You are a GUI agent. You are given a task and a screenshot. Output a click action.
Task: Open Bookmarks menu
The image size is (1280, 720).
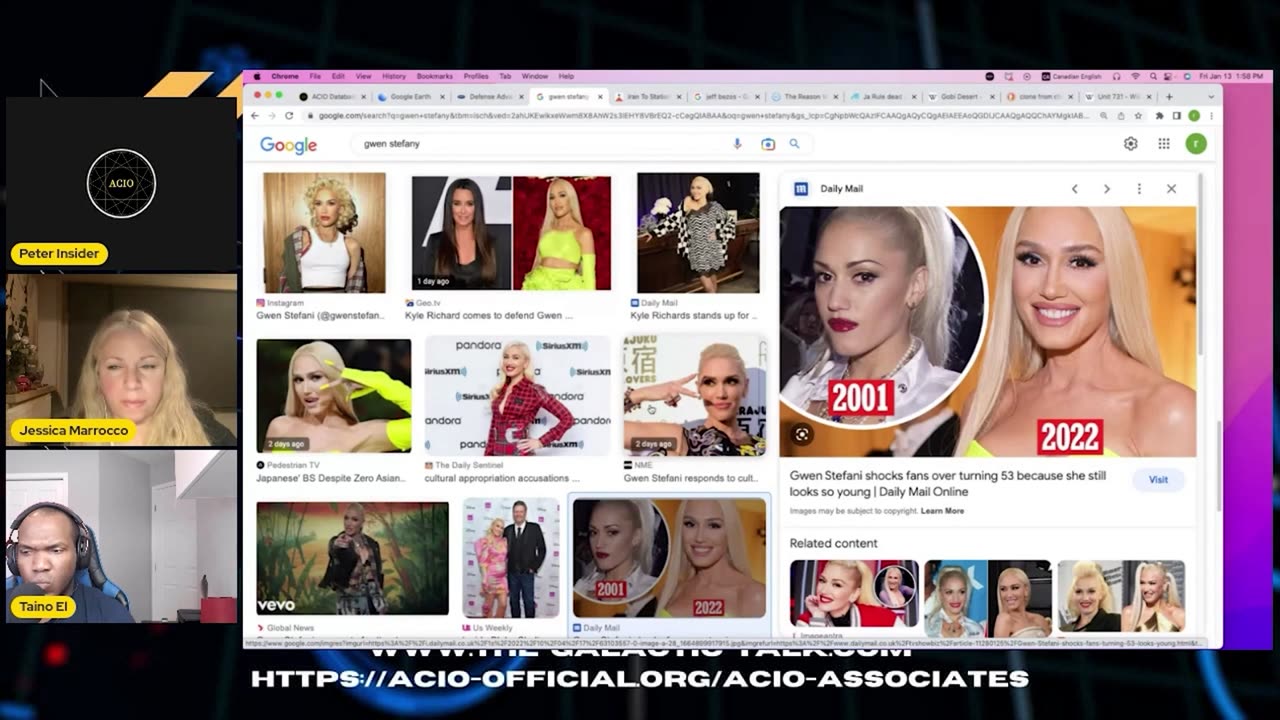click(435, 76)
